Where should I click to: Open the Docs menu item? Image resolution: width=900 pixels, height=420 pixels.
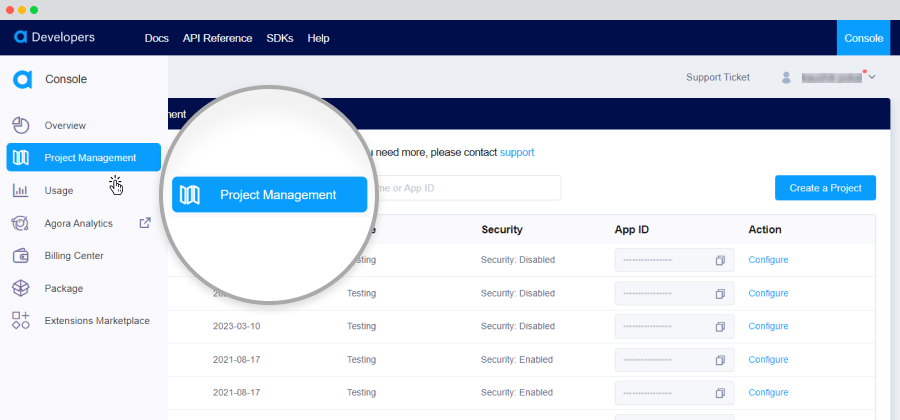tap(157, 38)
